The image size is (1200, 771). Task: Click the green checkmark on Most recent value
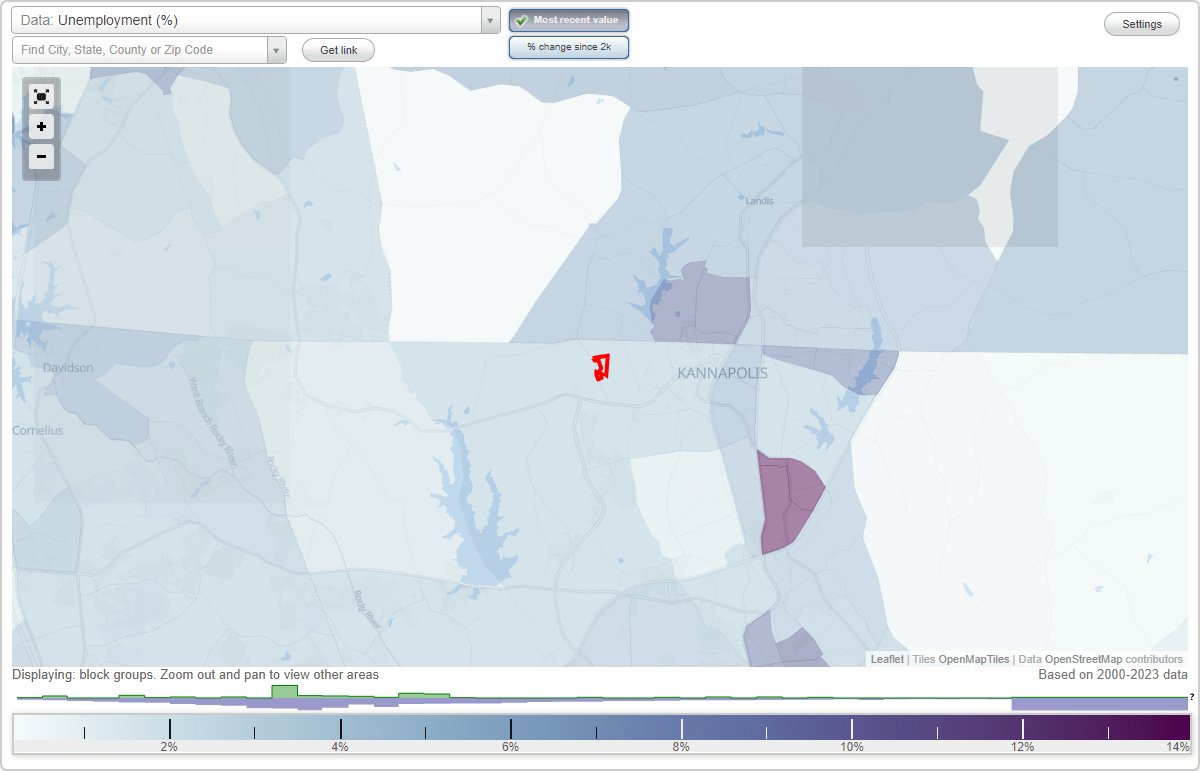pos(522,19)
